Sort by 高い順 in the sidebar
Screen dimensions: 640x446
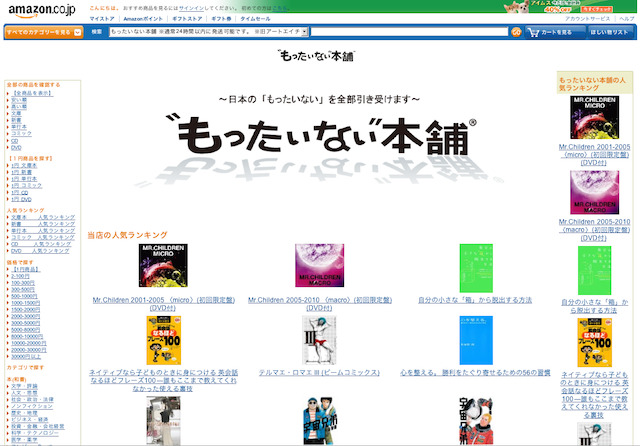(x=19, y=107)
